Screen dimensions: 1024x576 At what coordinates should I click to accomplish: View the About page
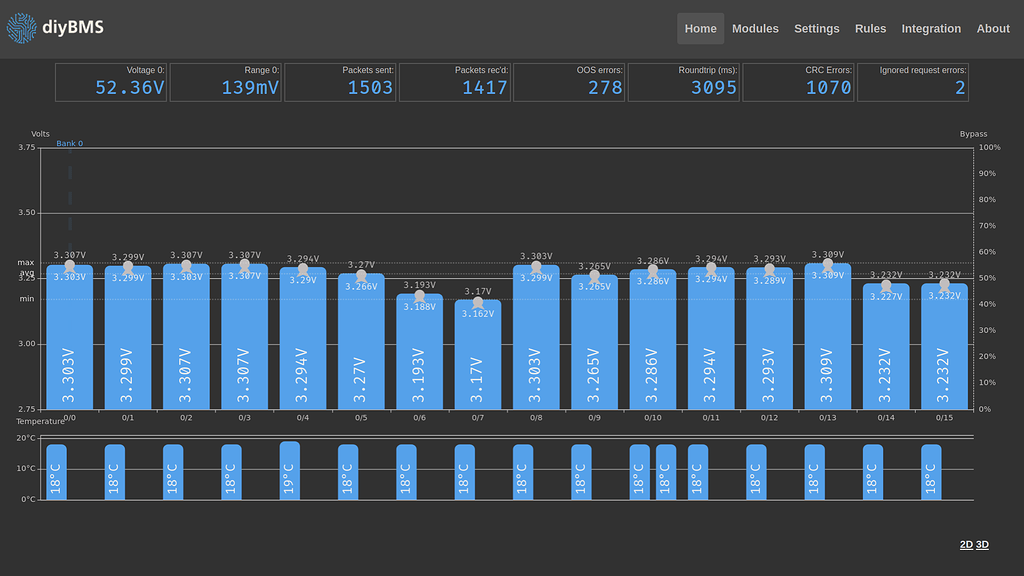coord(993,28)
